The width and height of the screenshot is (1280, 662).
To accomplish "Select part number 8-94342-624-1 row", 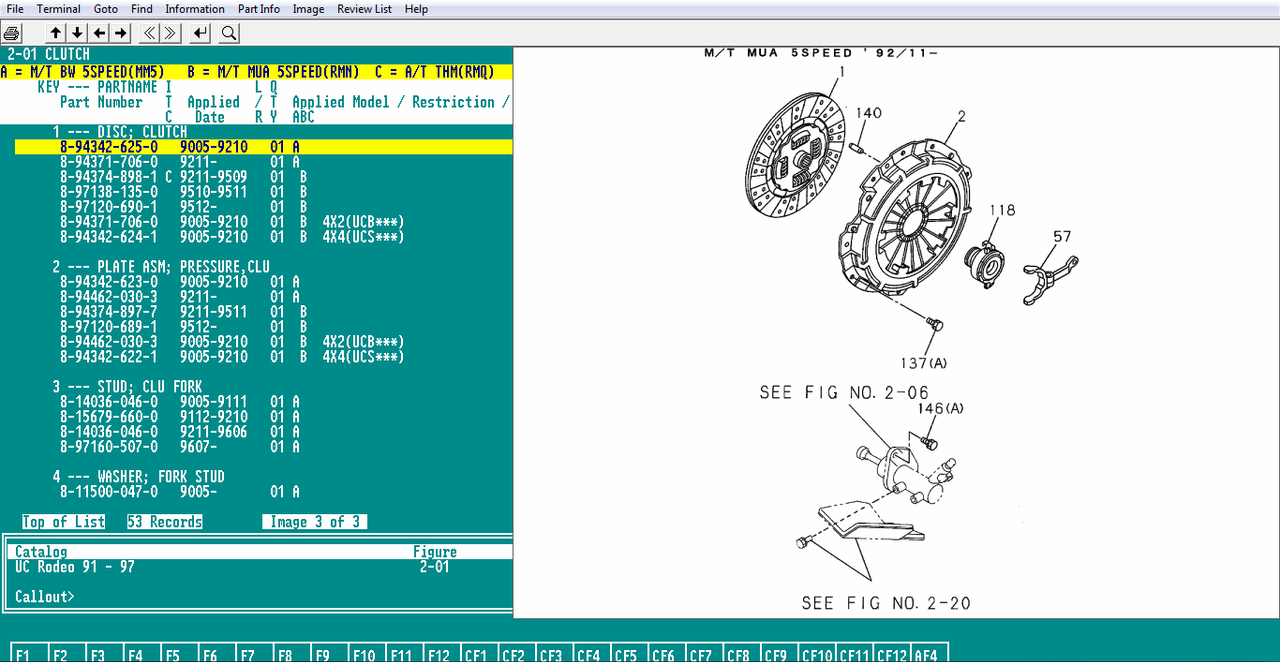I will 232,237.
